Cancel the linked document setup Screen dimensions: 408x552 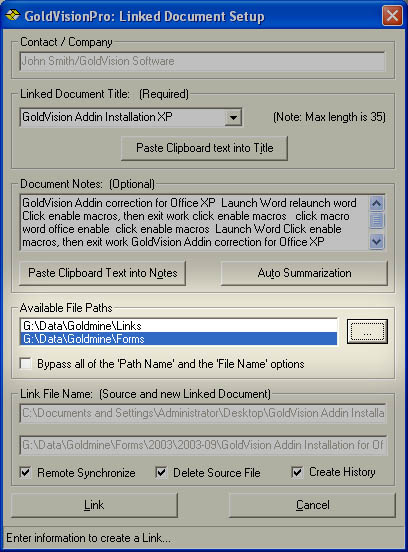coord(312,505)
